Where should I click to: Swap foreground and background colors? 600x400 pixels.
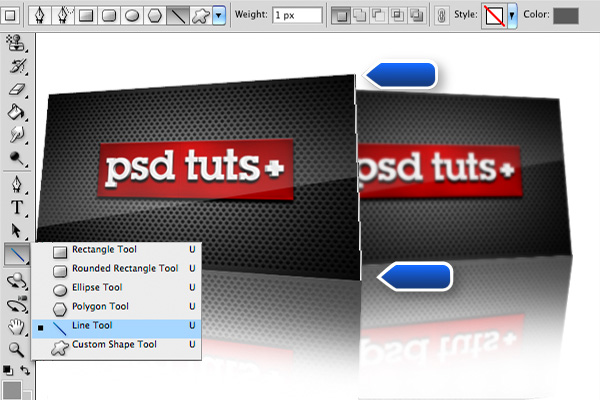25,370
